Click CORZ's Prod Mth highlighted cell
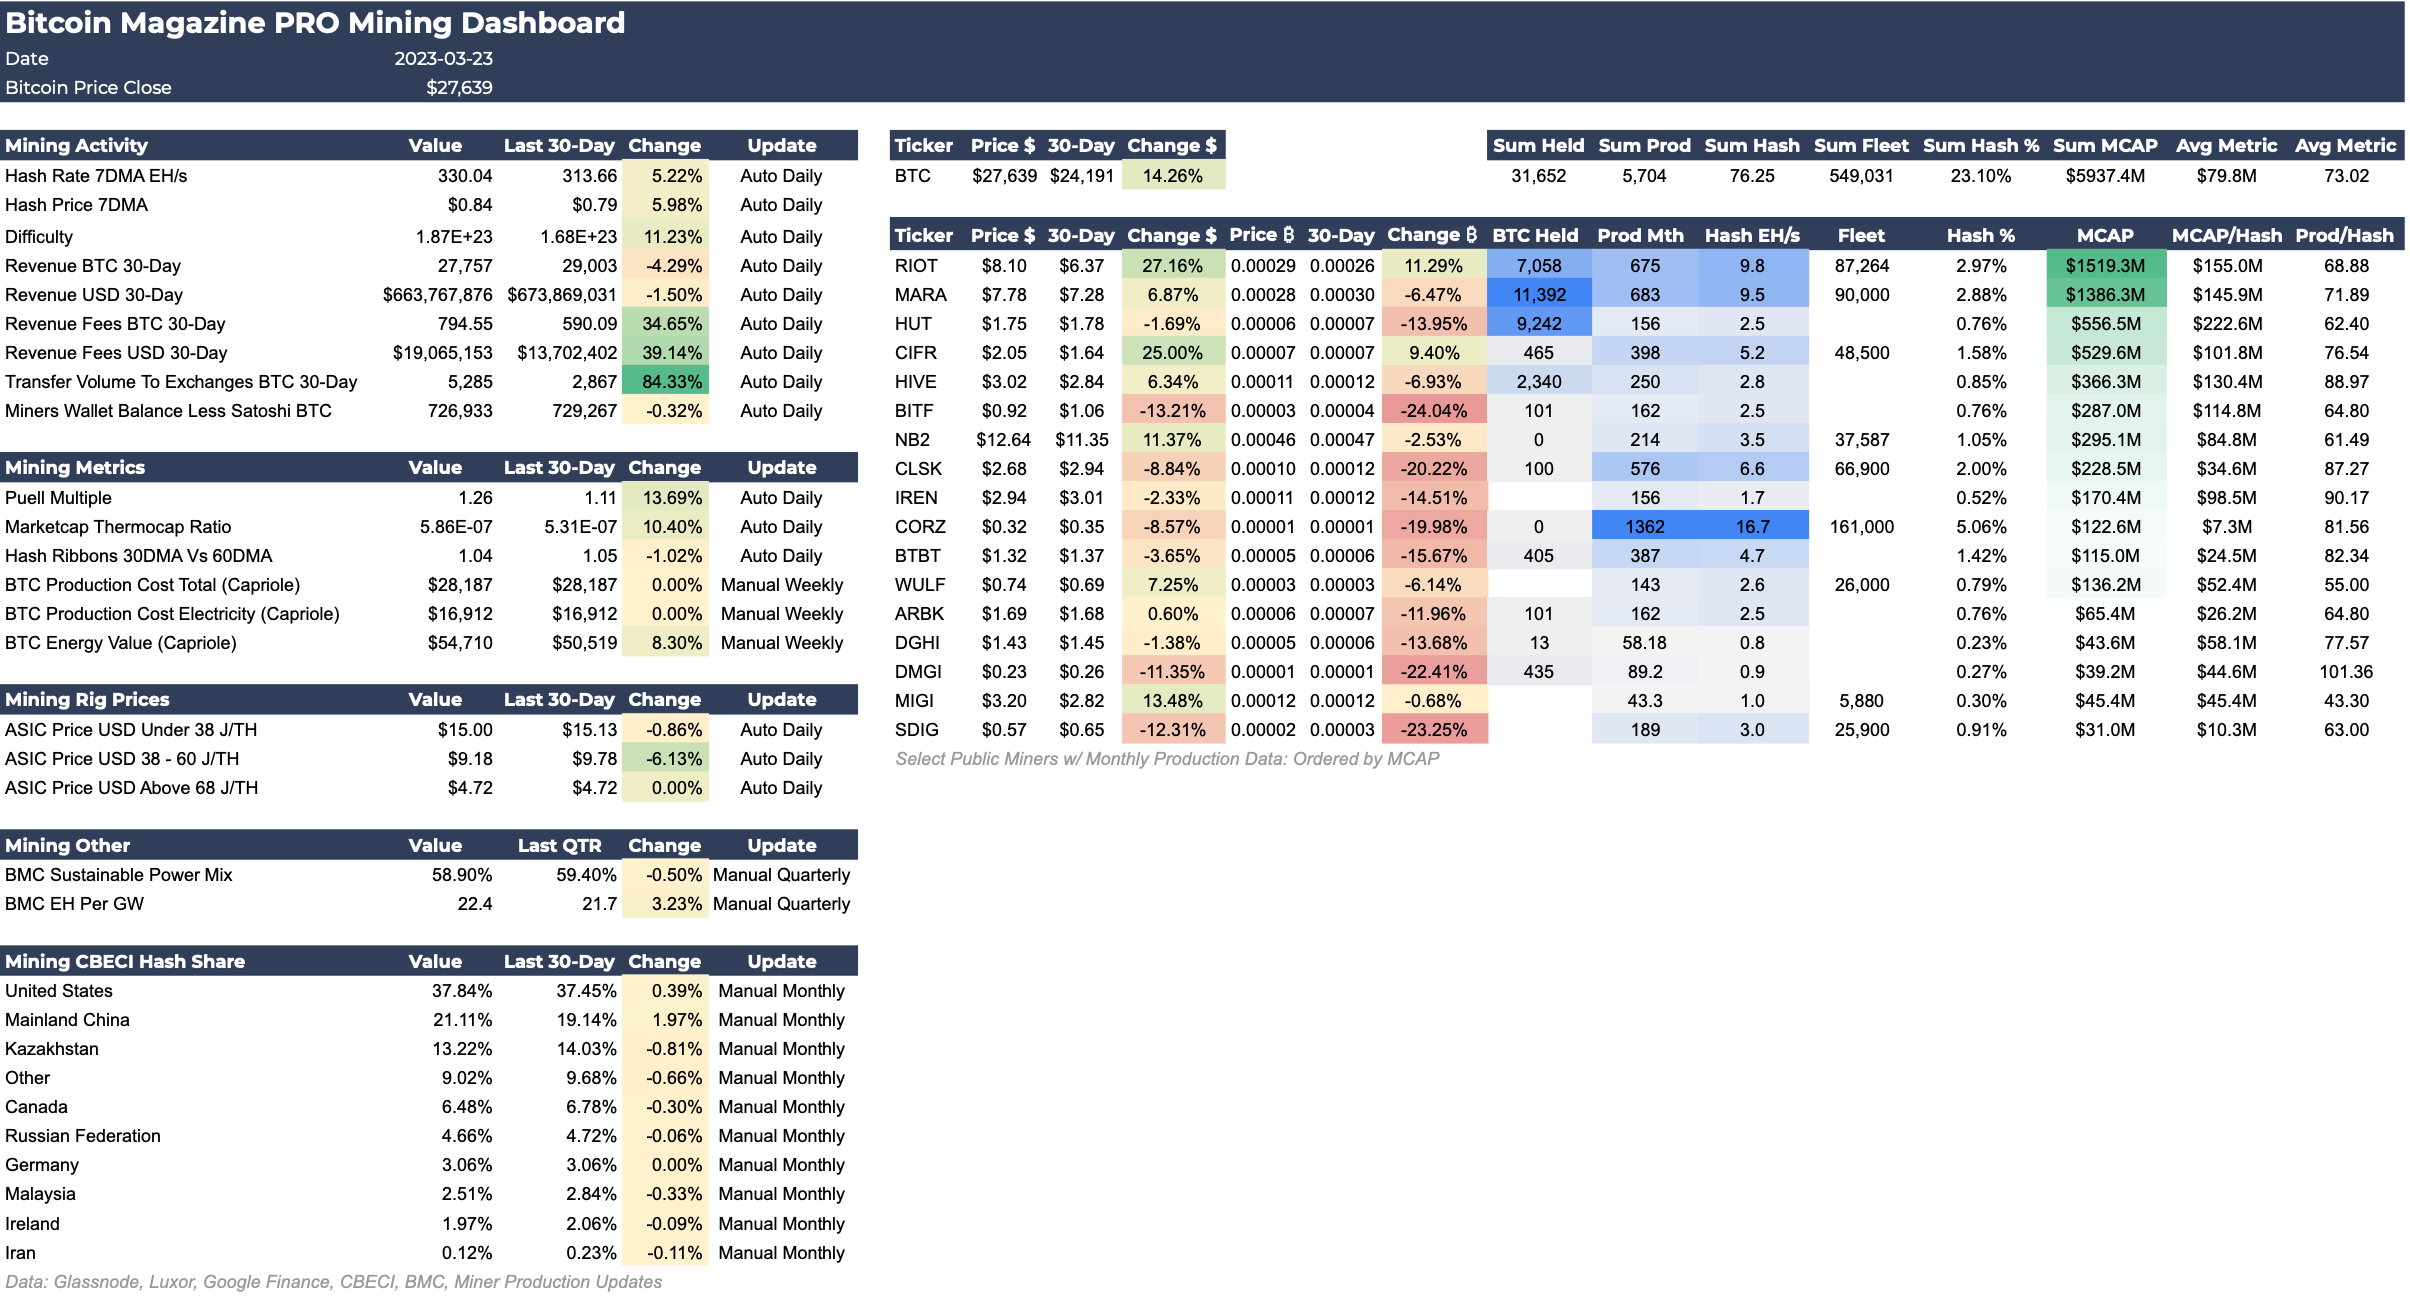2410x1300 pixels. pos(1645,526)
